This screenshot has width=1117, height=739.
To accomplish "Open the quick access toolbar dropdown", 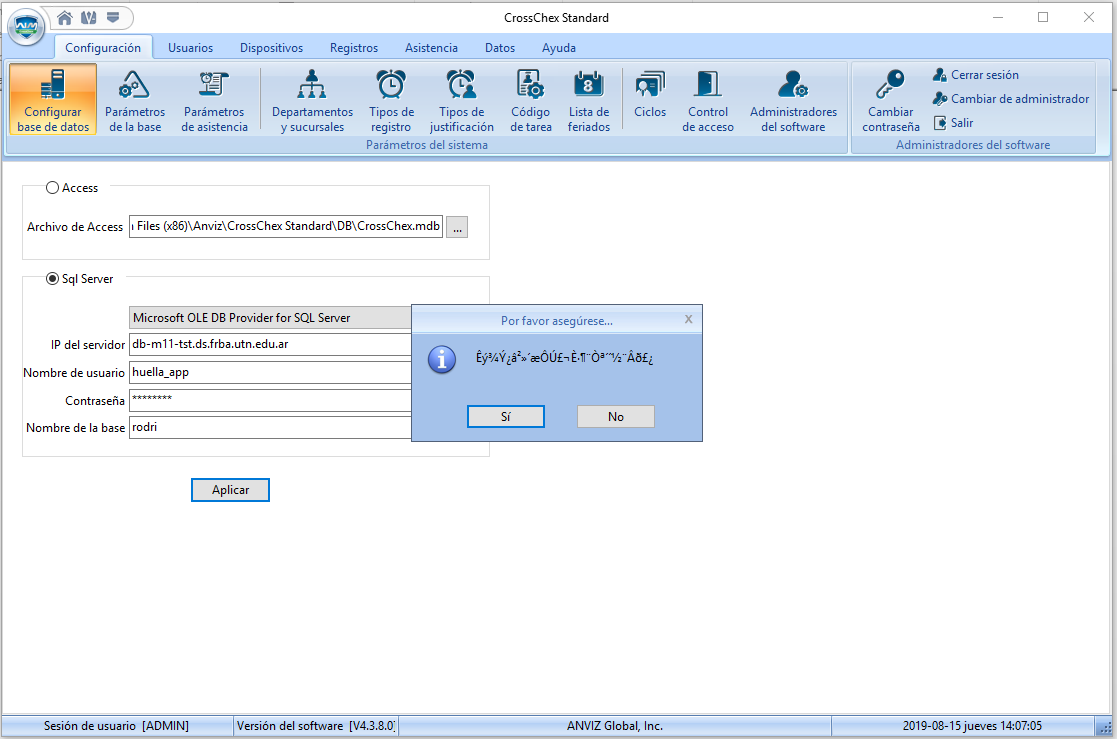I will (113, 17).
